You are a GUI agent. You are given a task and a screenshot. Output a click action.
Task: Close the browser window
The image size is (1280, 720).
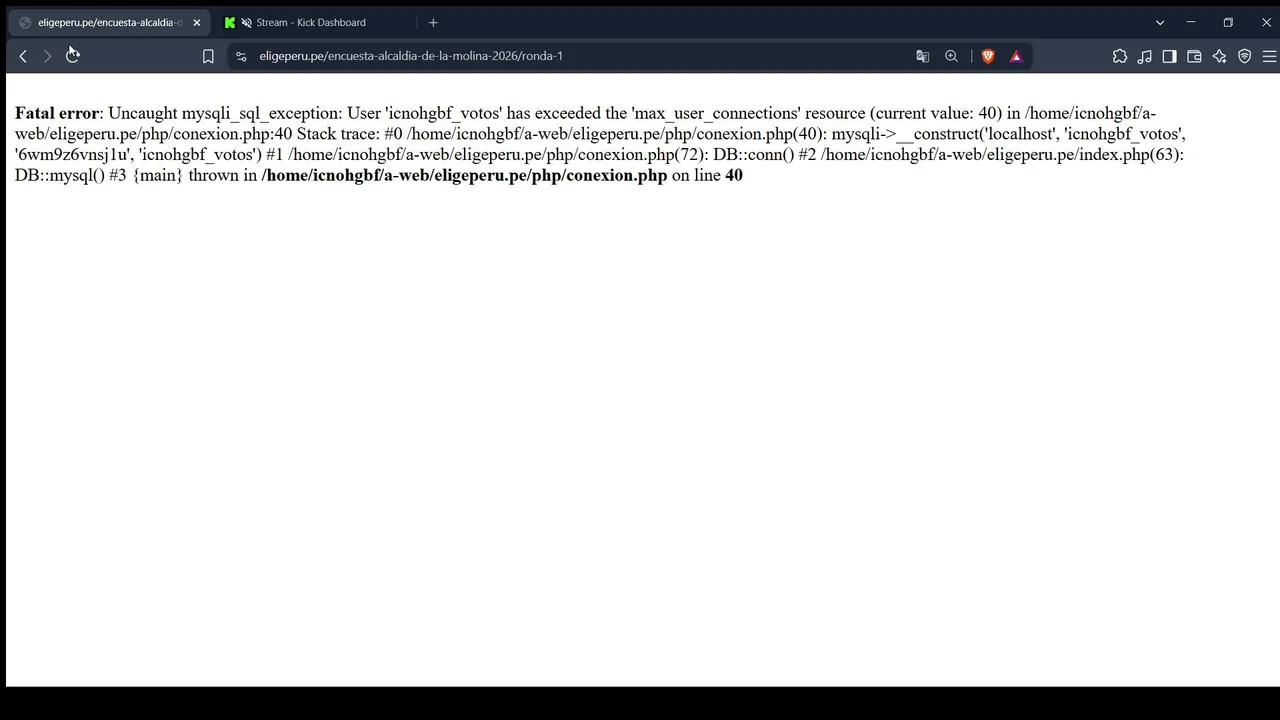coord(1266,22)
